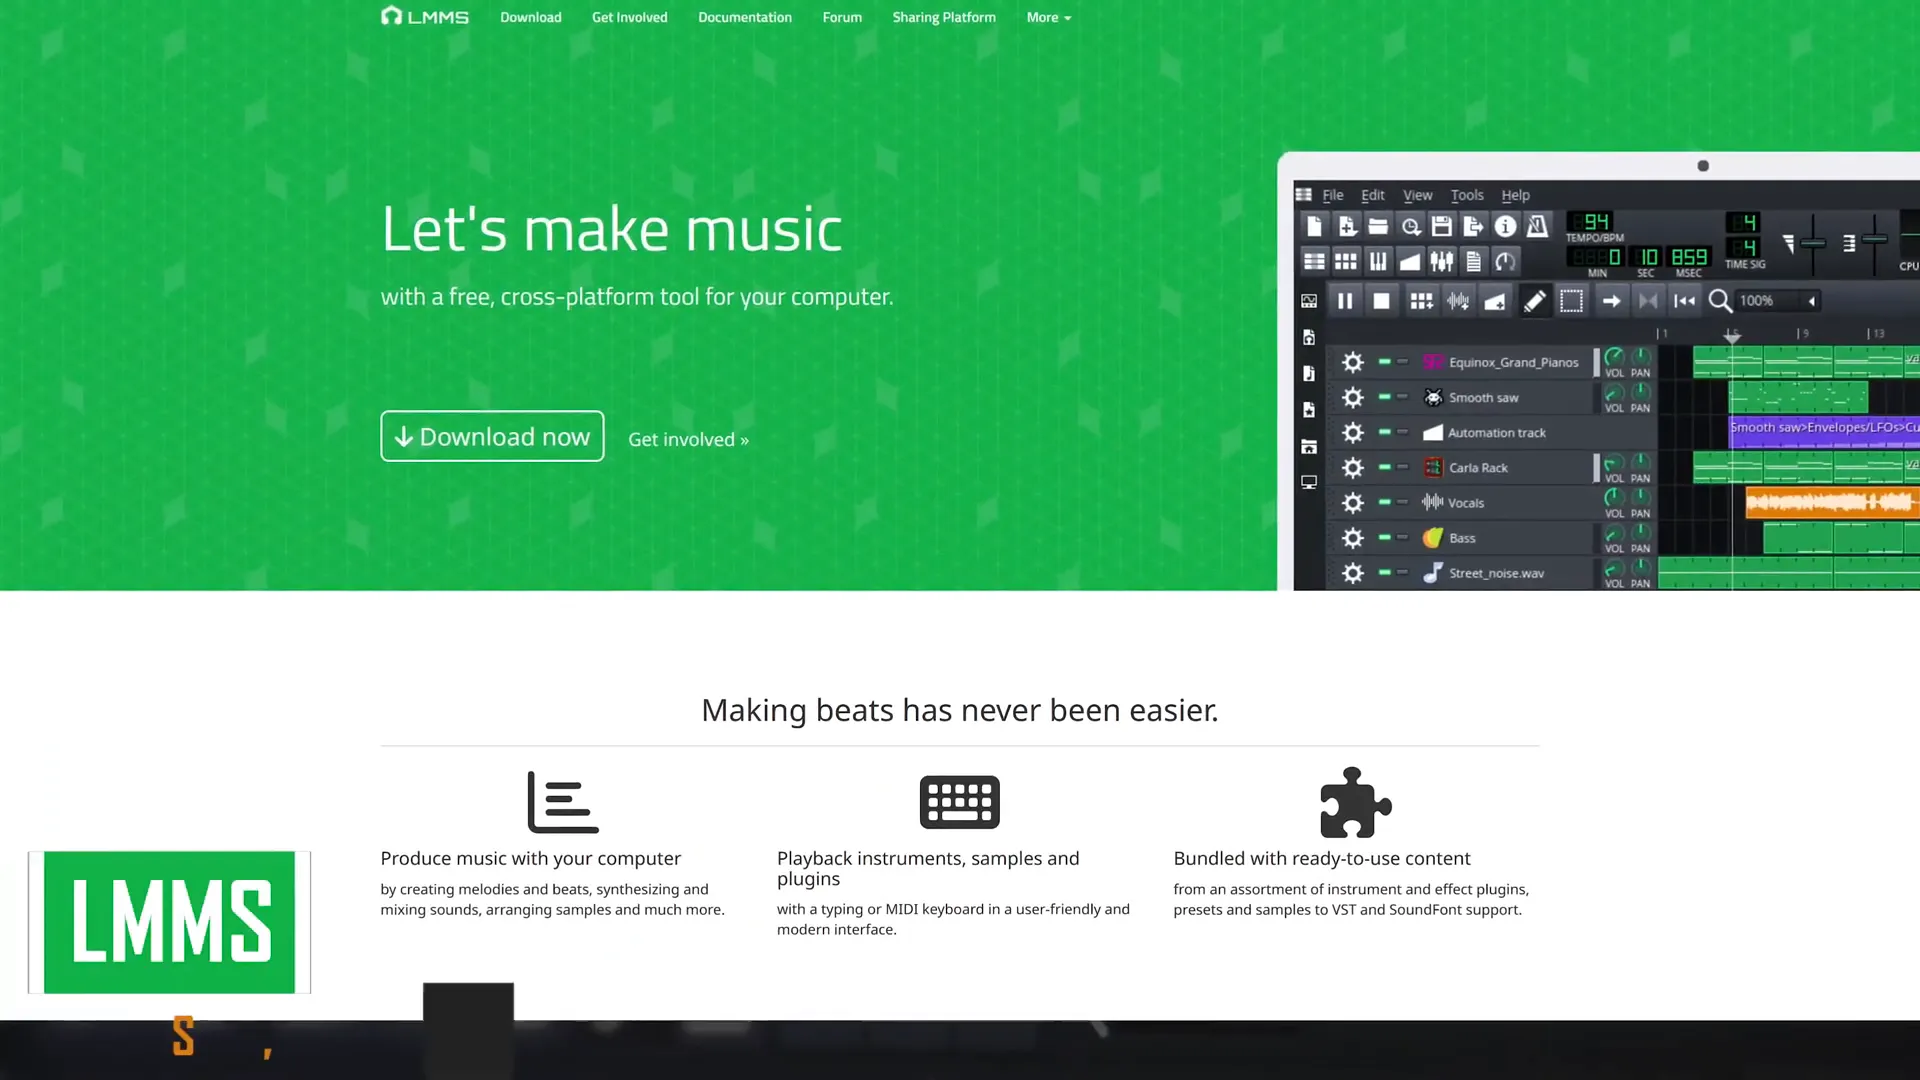
Task: Go to the Sharing Platform nav item
Action: coord(943,17)
